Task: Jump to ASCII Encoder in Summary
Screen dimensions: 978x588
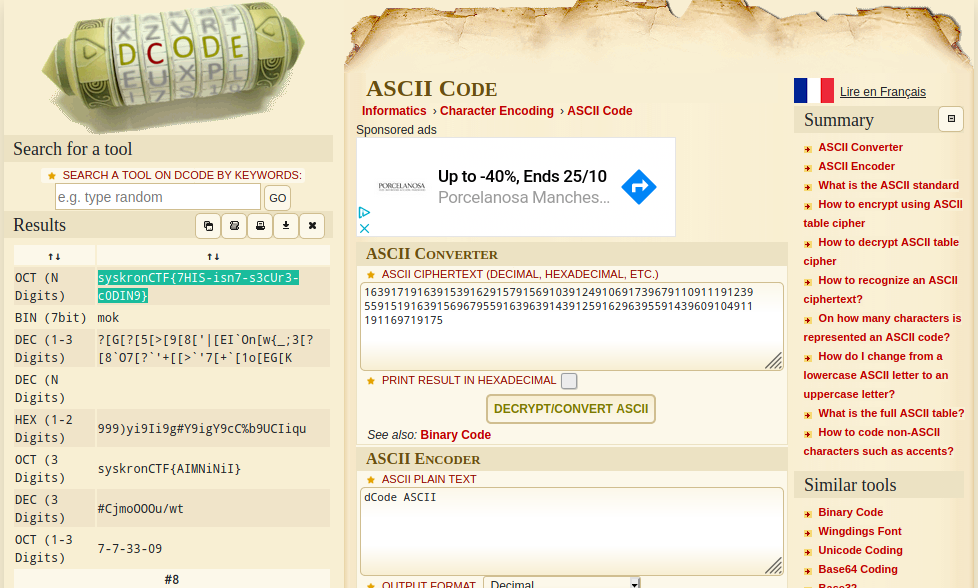Action: [x=856, y=166]
